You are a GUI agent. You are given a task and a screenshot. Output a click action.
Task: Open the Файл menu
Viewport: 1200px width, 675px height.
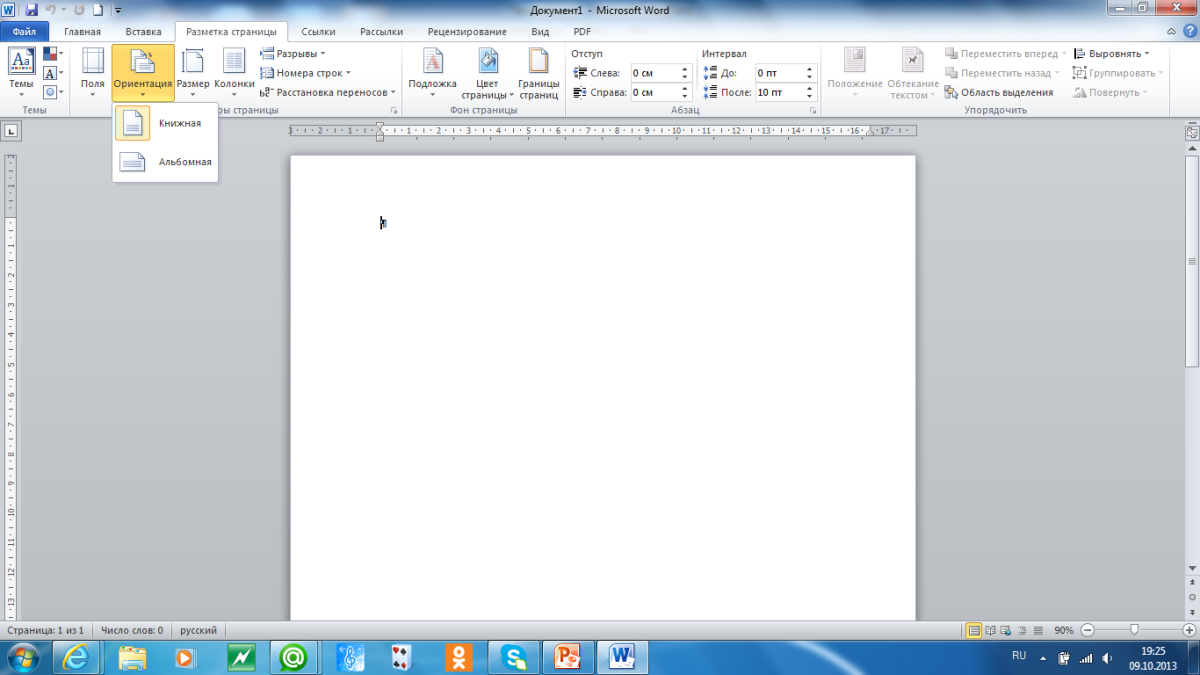25,32
